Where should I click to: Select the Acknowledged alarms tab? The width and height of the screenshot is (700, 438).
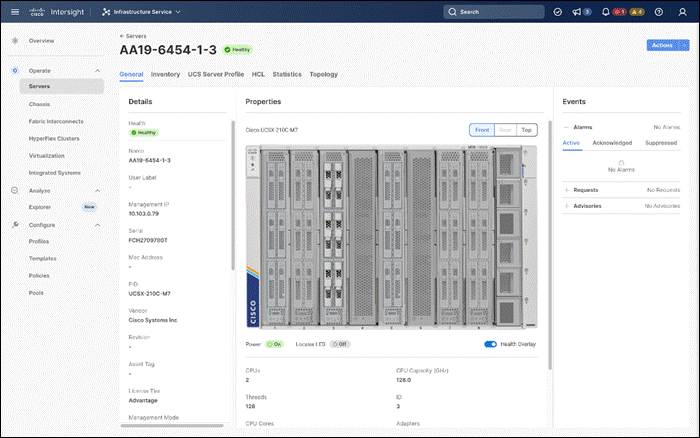click(612, 143)
